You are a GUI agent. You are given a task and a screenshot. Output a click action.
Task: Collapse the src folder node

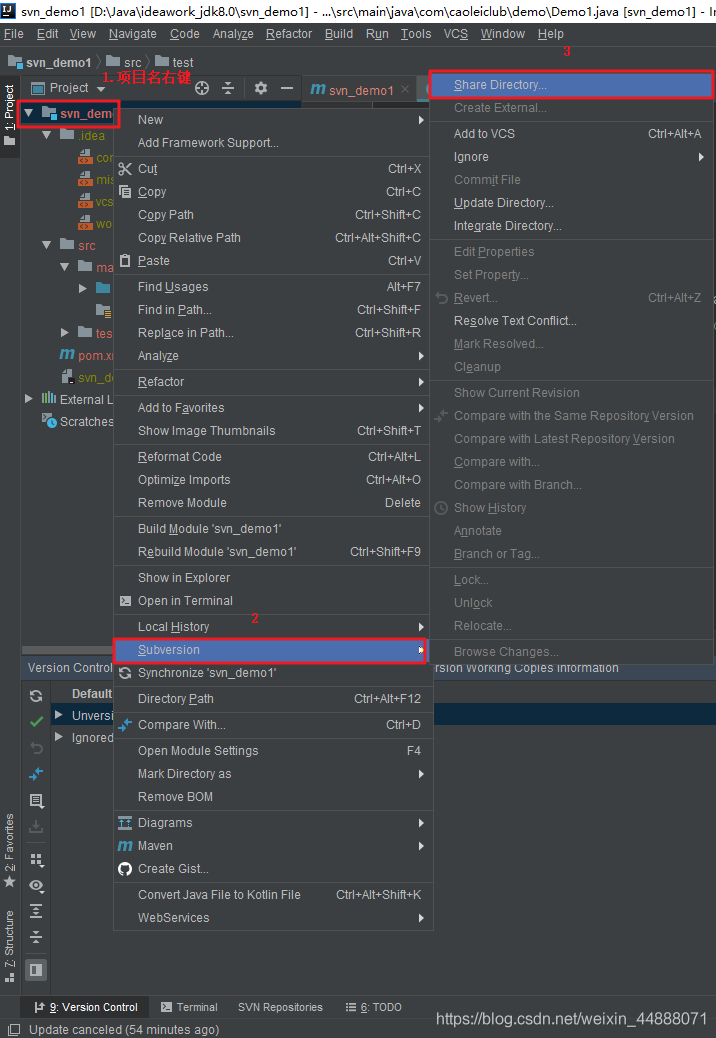coord(46,245)
